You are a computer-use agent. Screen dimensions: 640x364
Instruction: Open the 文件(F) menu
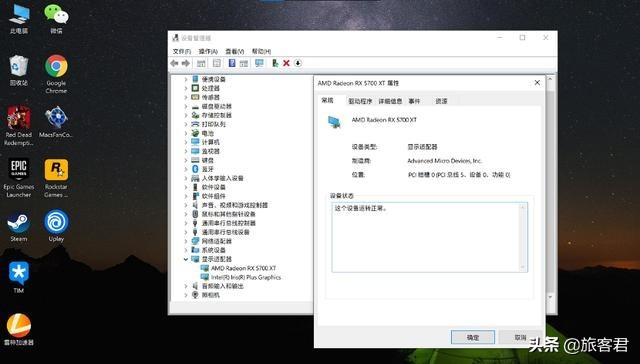(182, 51)
